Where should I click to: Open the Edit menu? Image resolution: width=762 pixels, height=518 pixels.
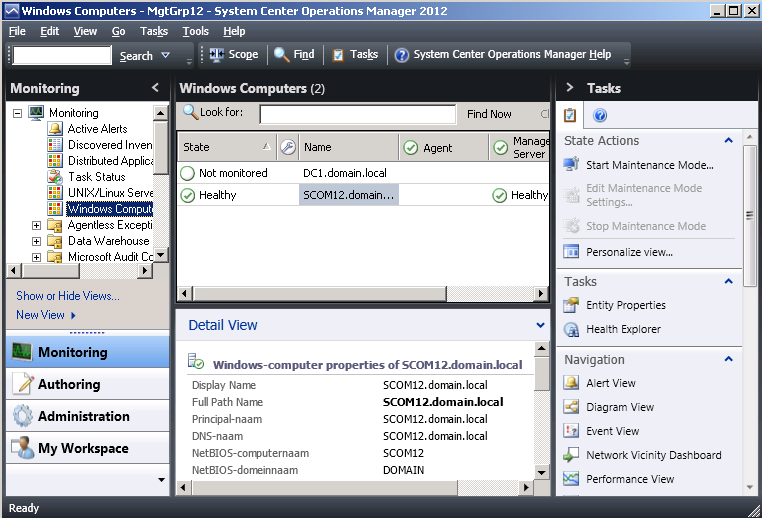coord(50,31)
